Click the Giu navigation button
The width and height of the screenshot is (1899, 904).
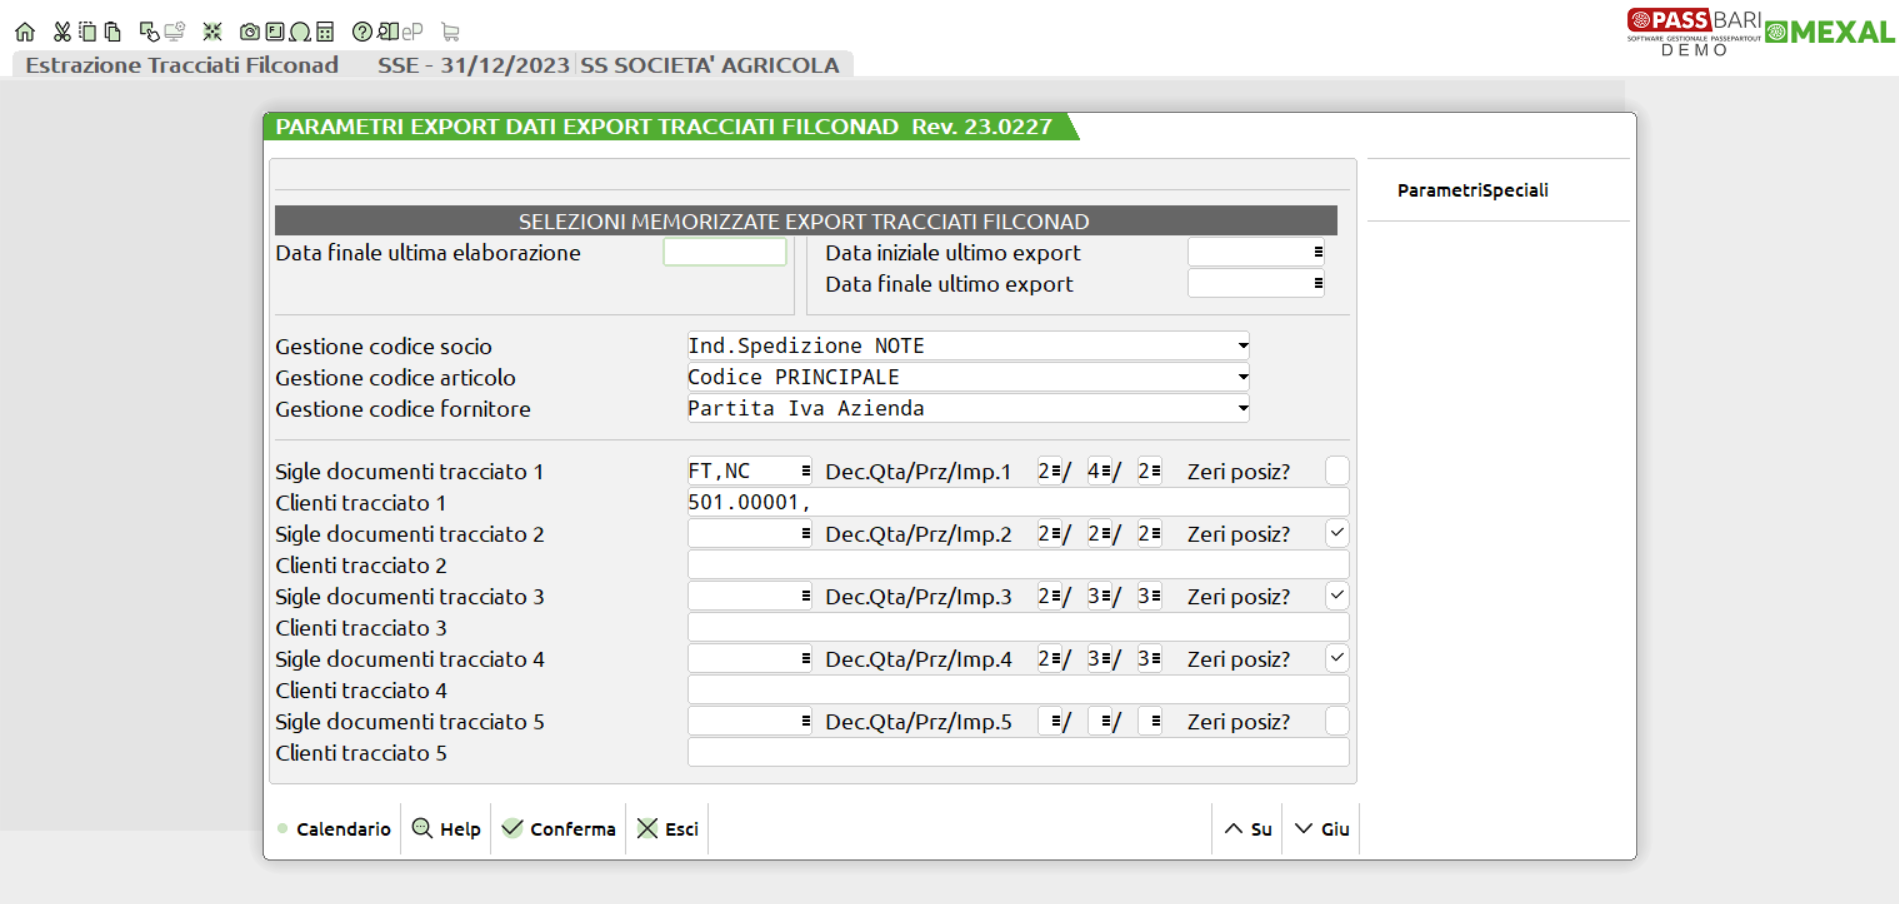coord(1322,829)
